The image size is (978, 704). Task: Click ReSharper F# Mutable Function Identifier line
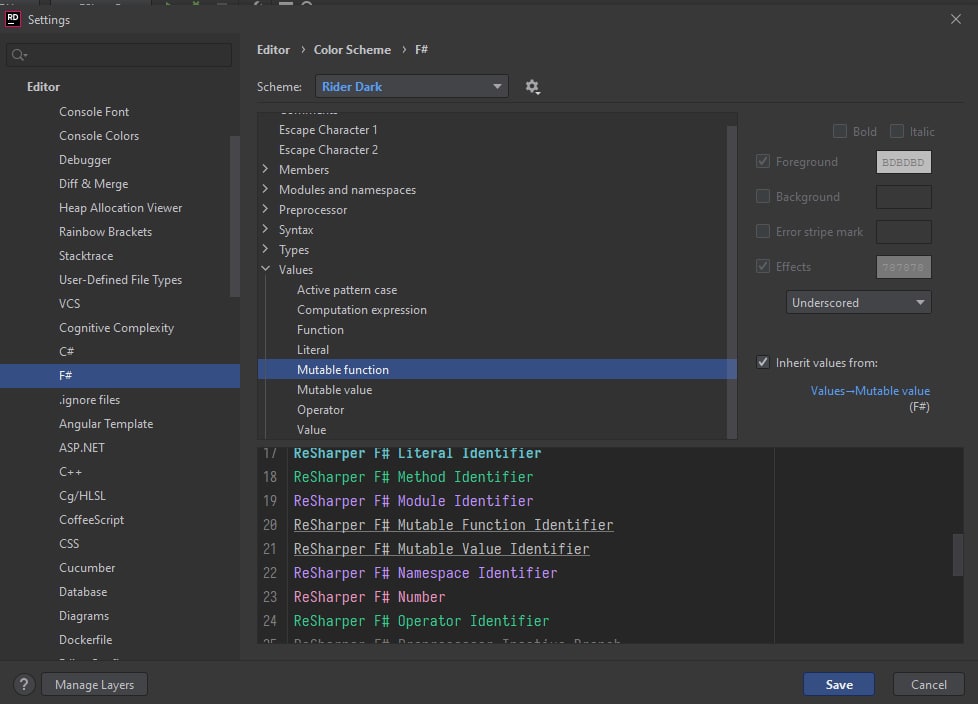pos(453,525)
